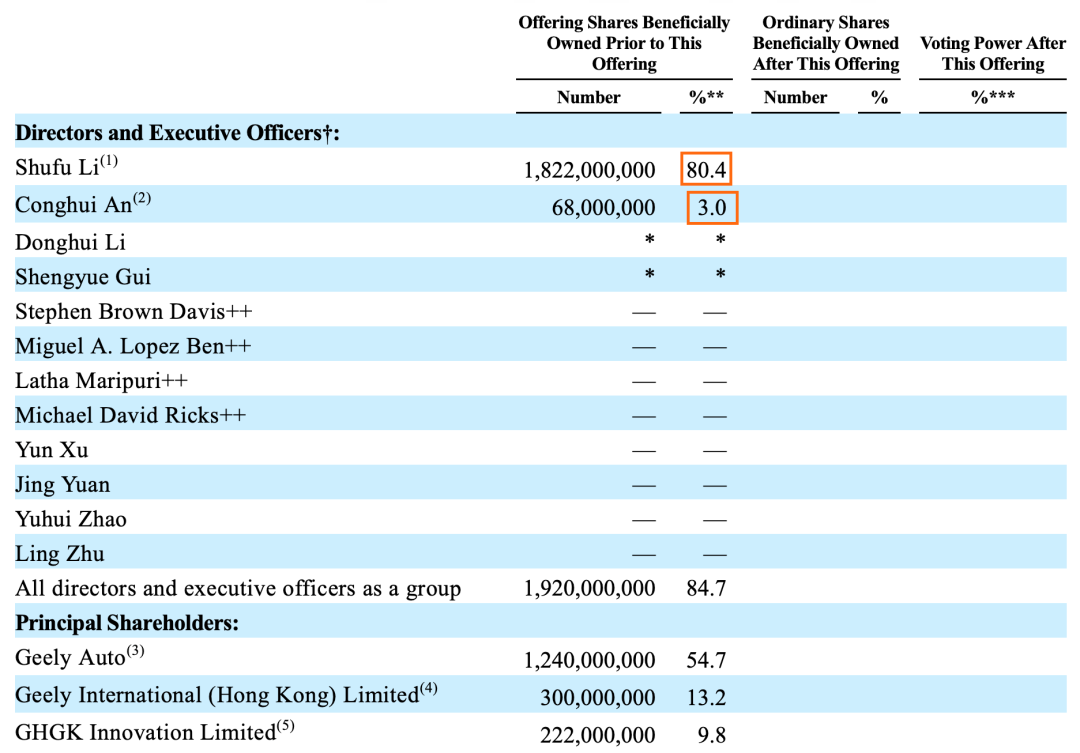Select the Principal Shareholders section heading
The height and width of the screenshot is (753, 1080).
click(127, 623)
